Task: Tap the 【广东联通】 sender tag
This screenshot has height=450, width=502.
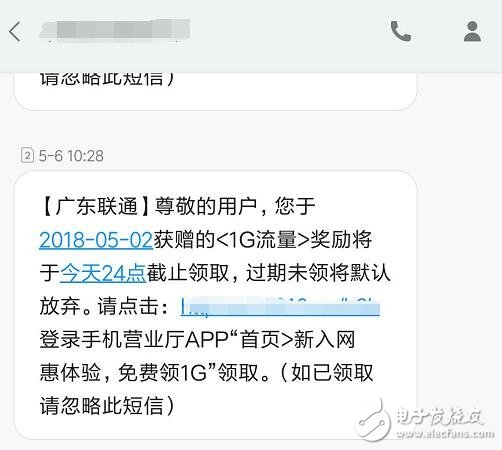Action: 94,206
